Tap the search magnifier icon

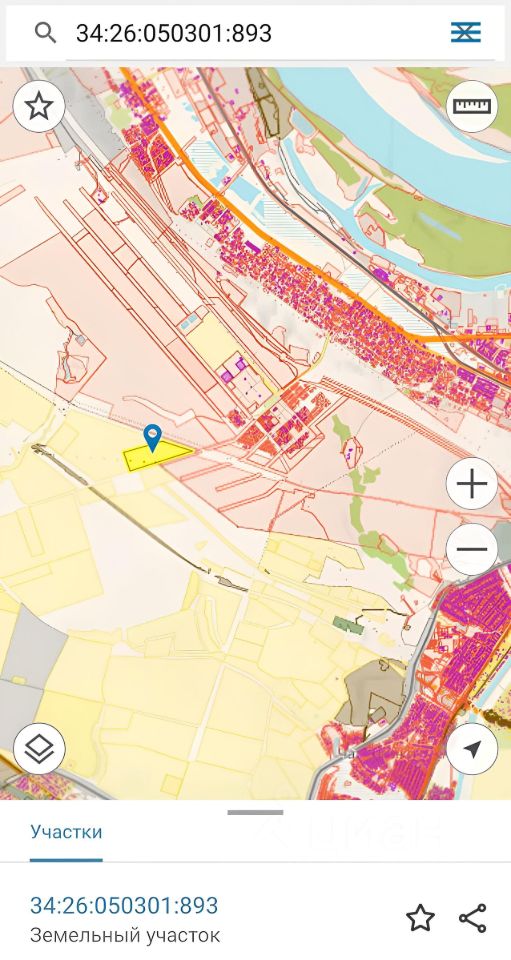pyautogui.click(x=45, y=32)
